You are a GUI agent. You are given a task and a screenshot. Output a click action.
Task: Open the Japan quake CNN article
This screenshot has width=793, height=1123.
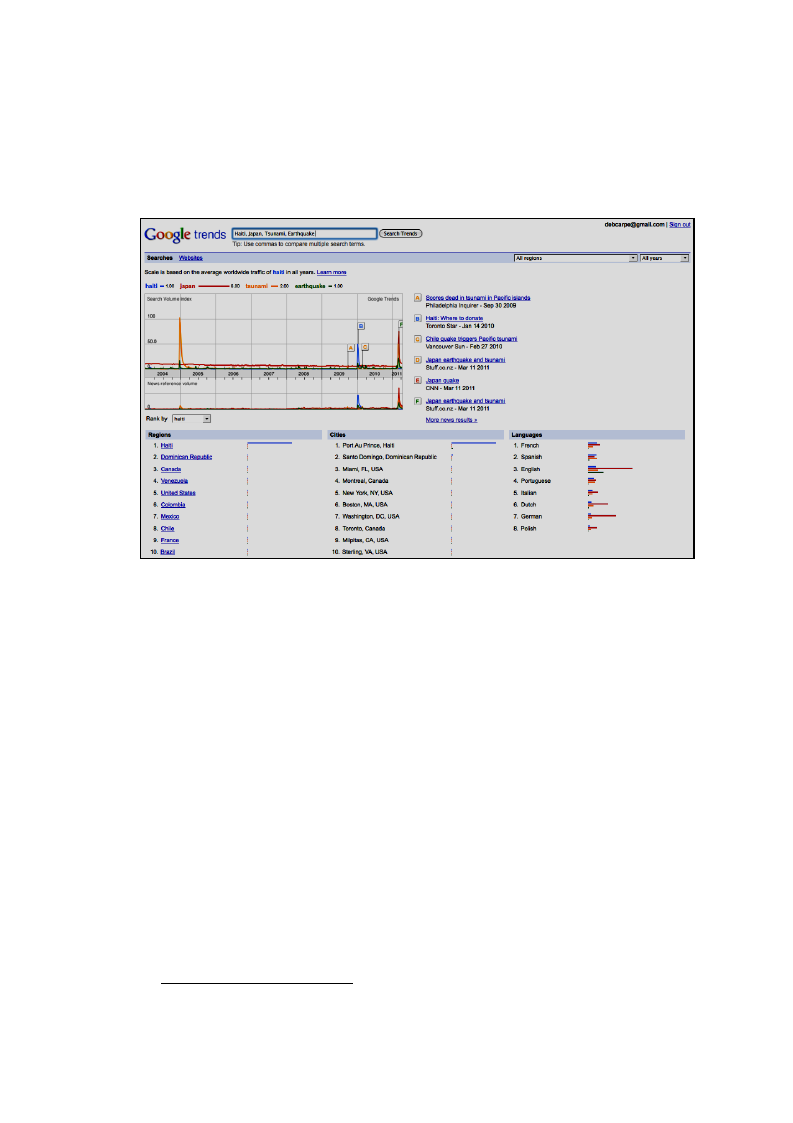coord(442,380)
